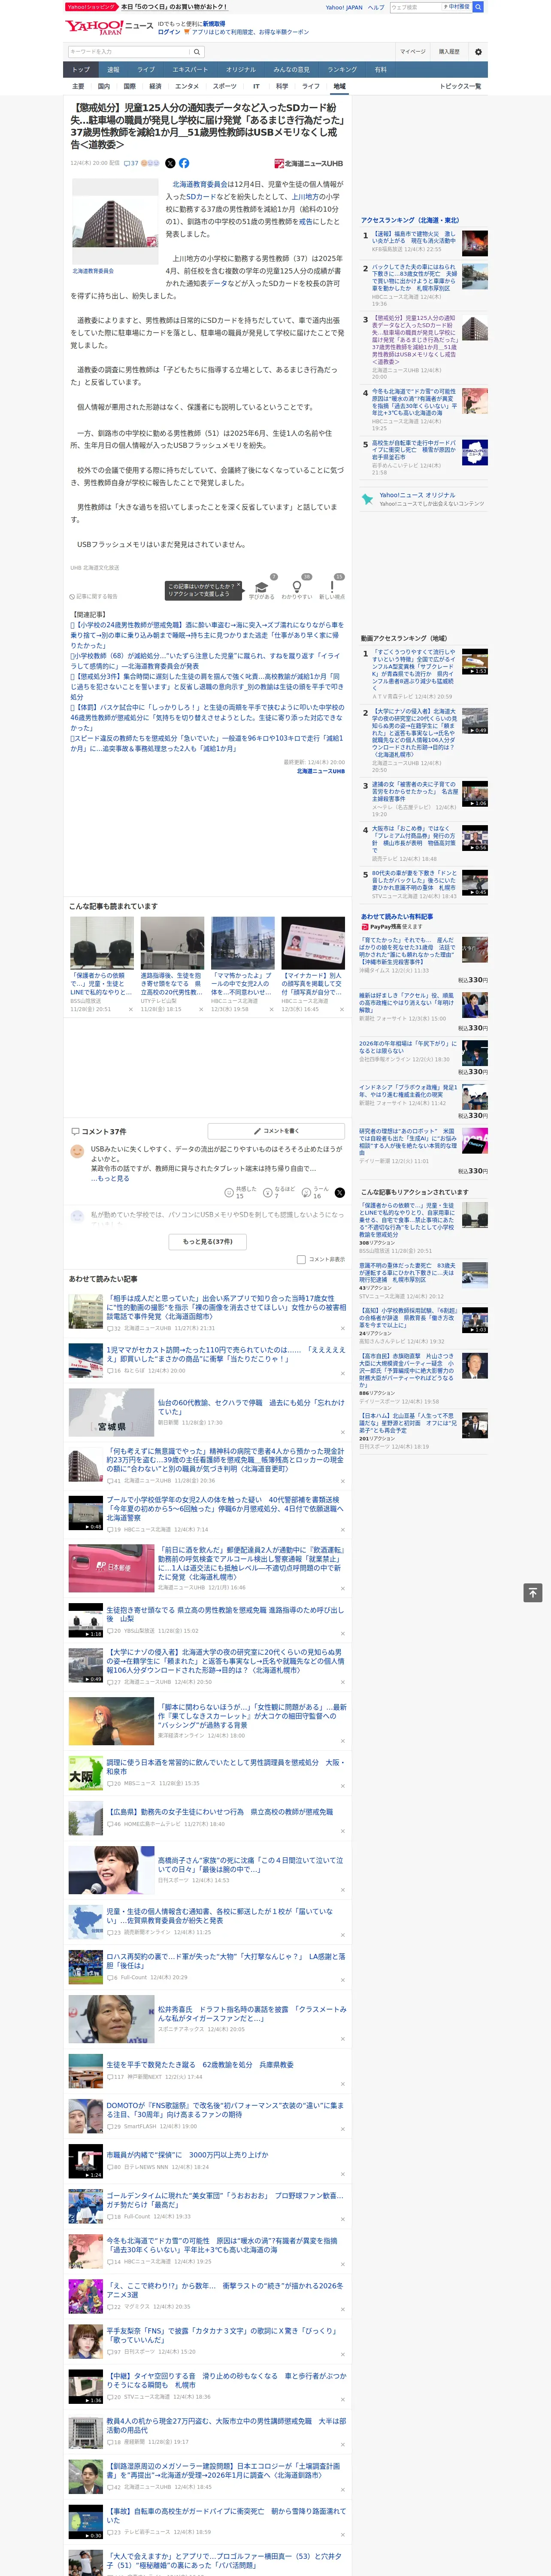This screenshot has width=551, height=2576.
Task: Open the 速報 tab
Action: [x=113, y=70]
